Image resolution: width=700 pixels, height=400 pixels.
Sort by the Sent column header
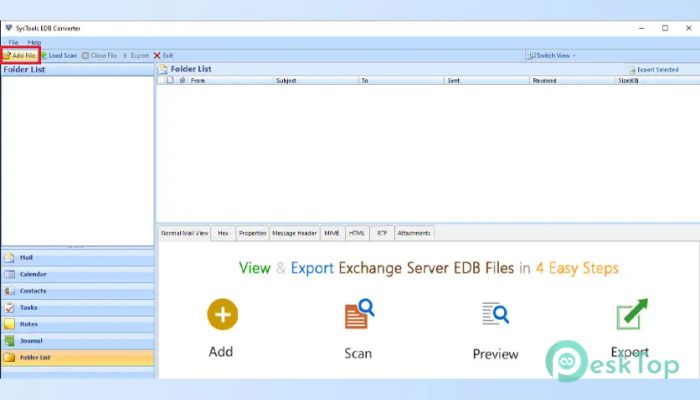point(487,80)
